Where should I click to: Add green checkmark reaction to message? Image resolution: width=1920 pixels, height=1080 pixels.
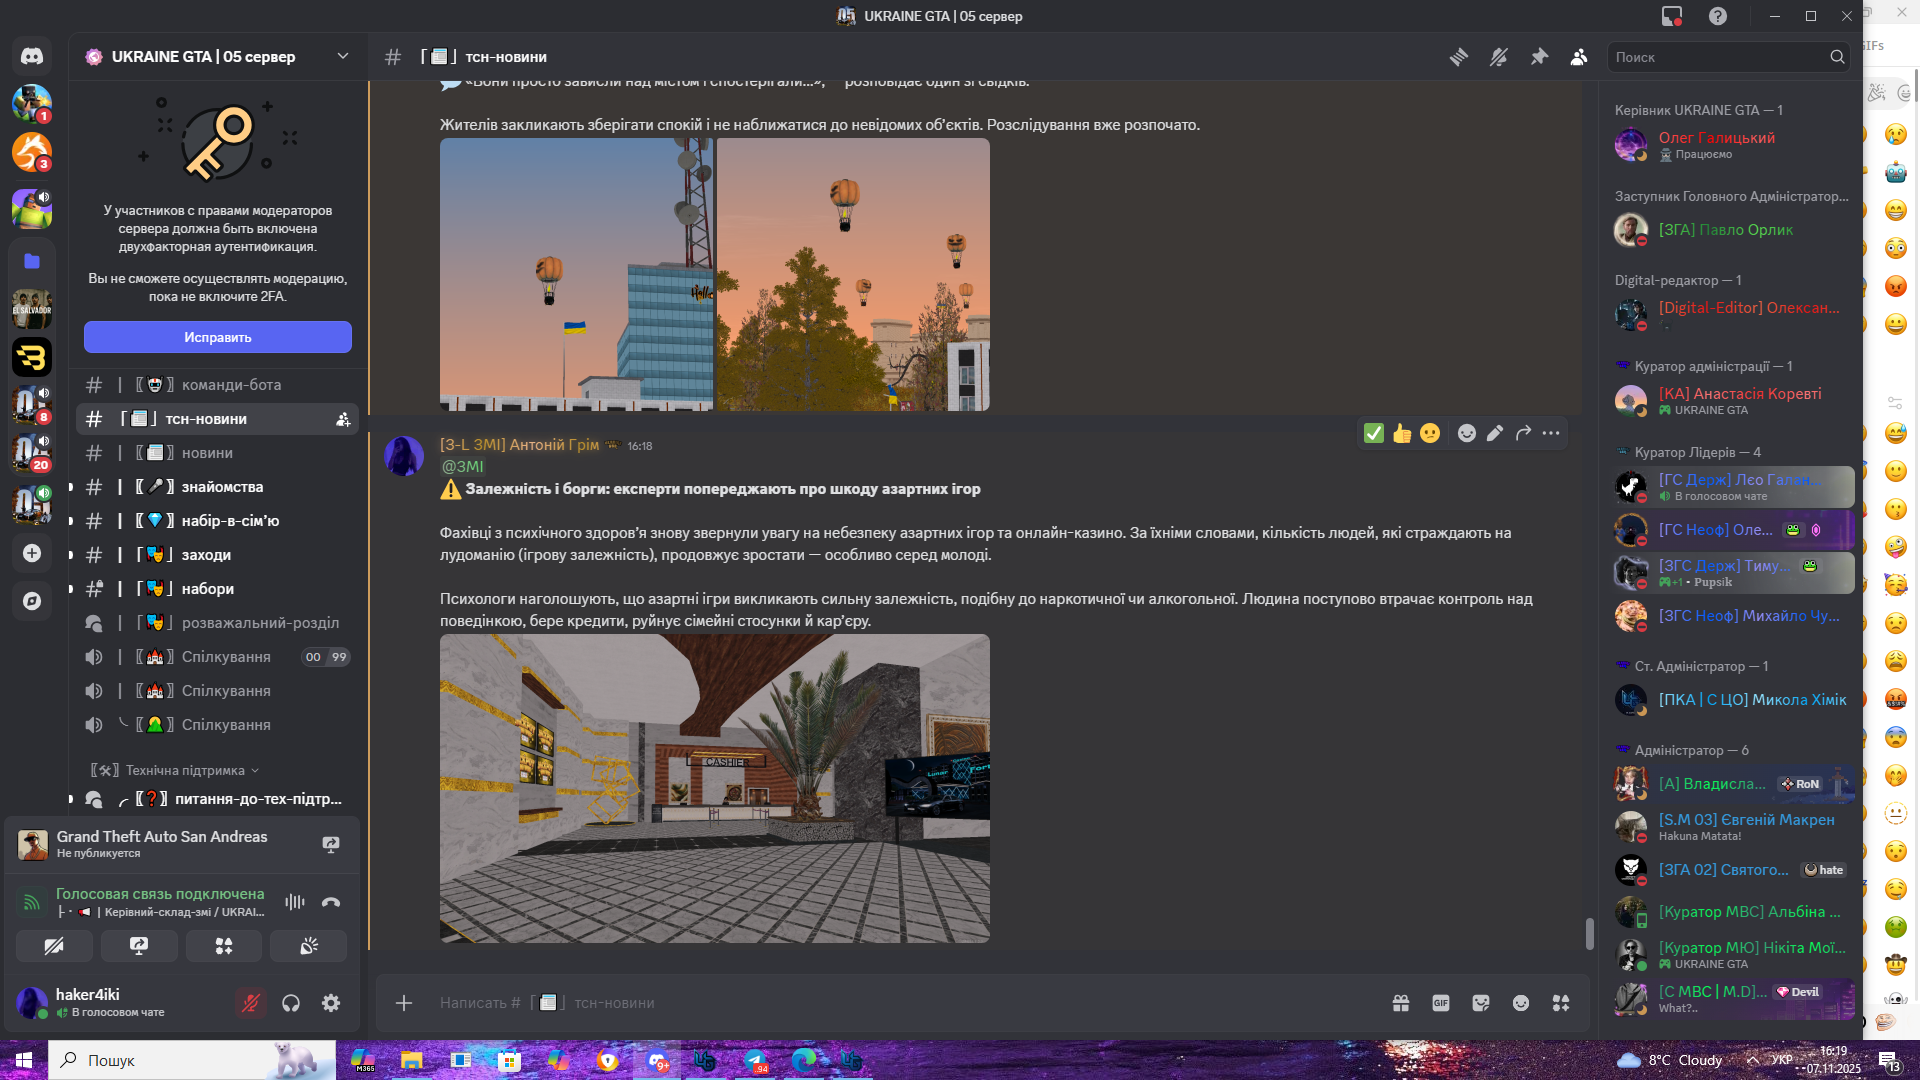point(1374,433)
